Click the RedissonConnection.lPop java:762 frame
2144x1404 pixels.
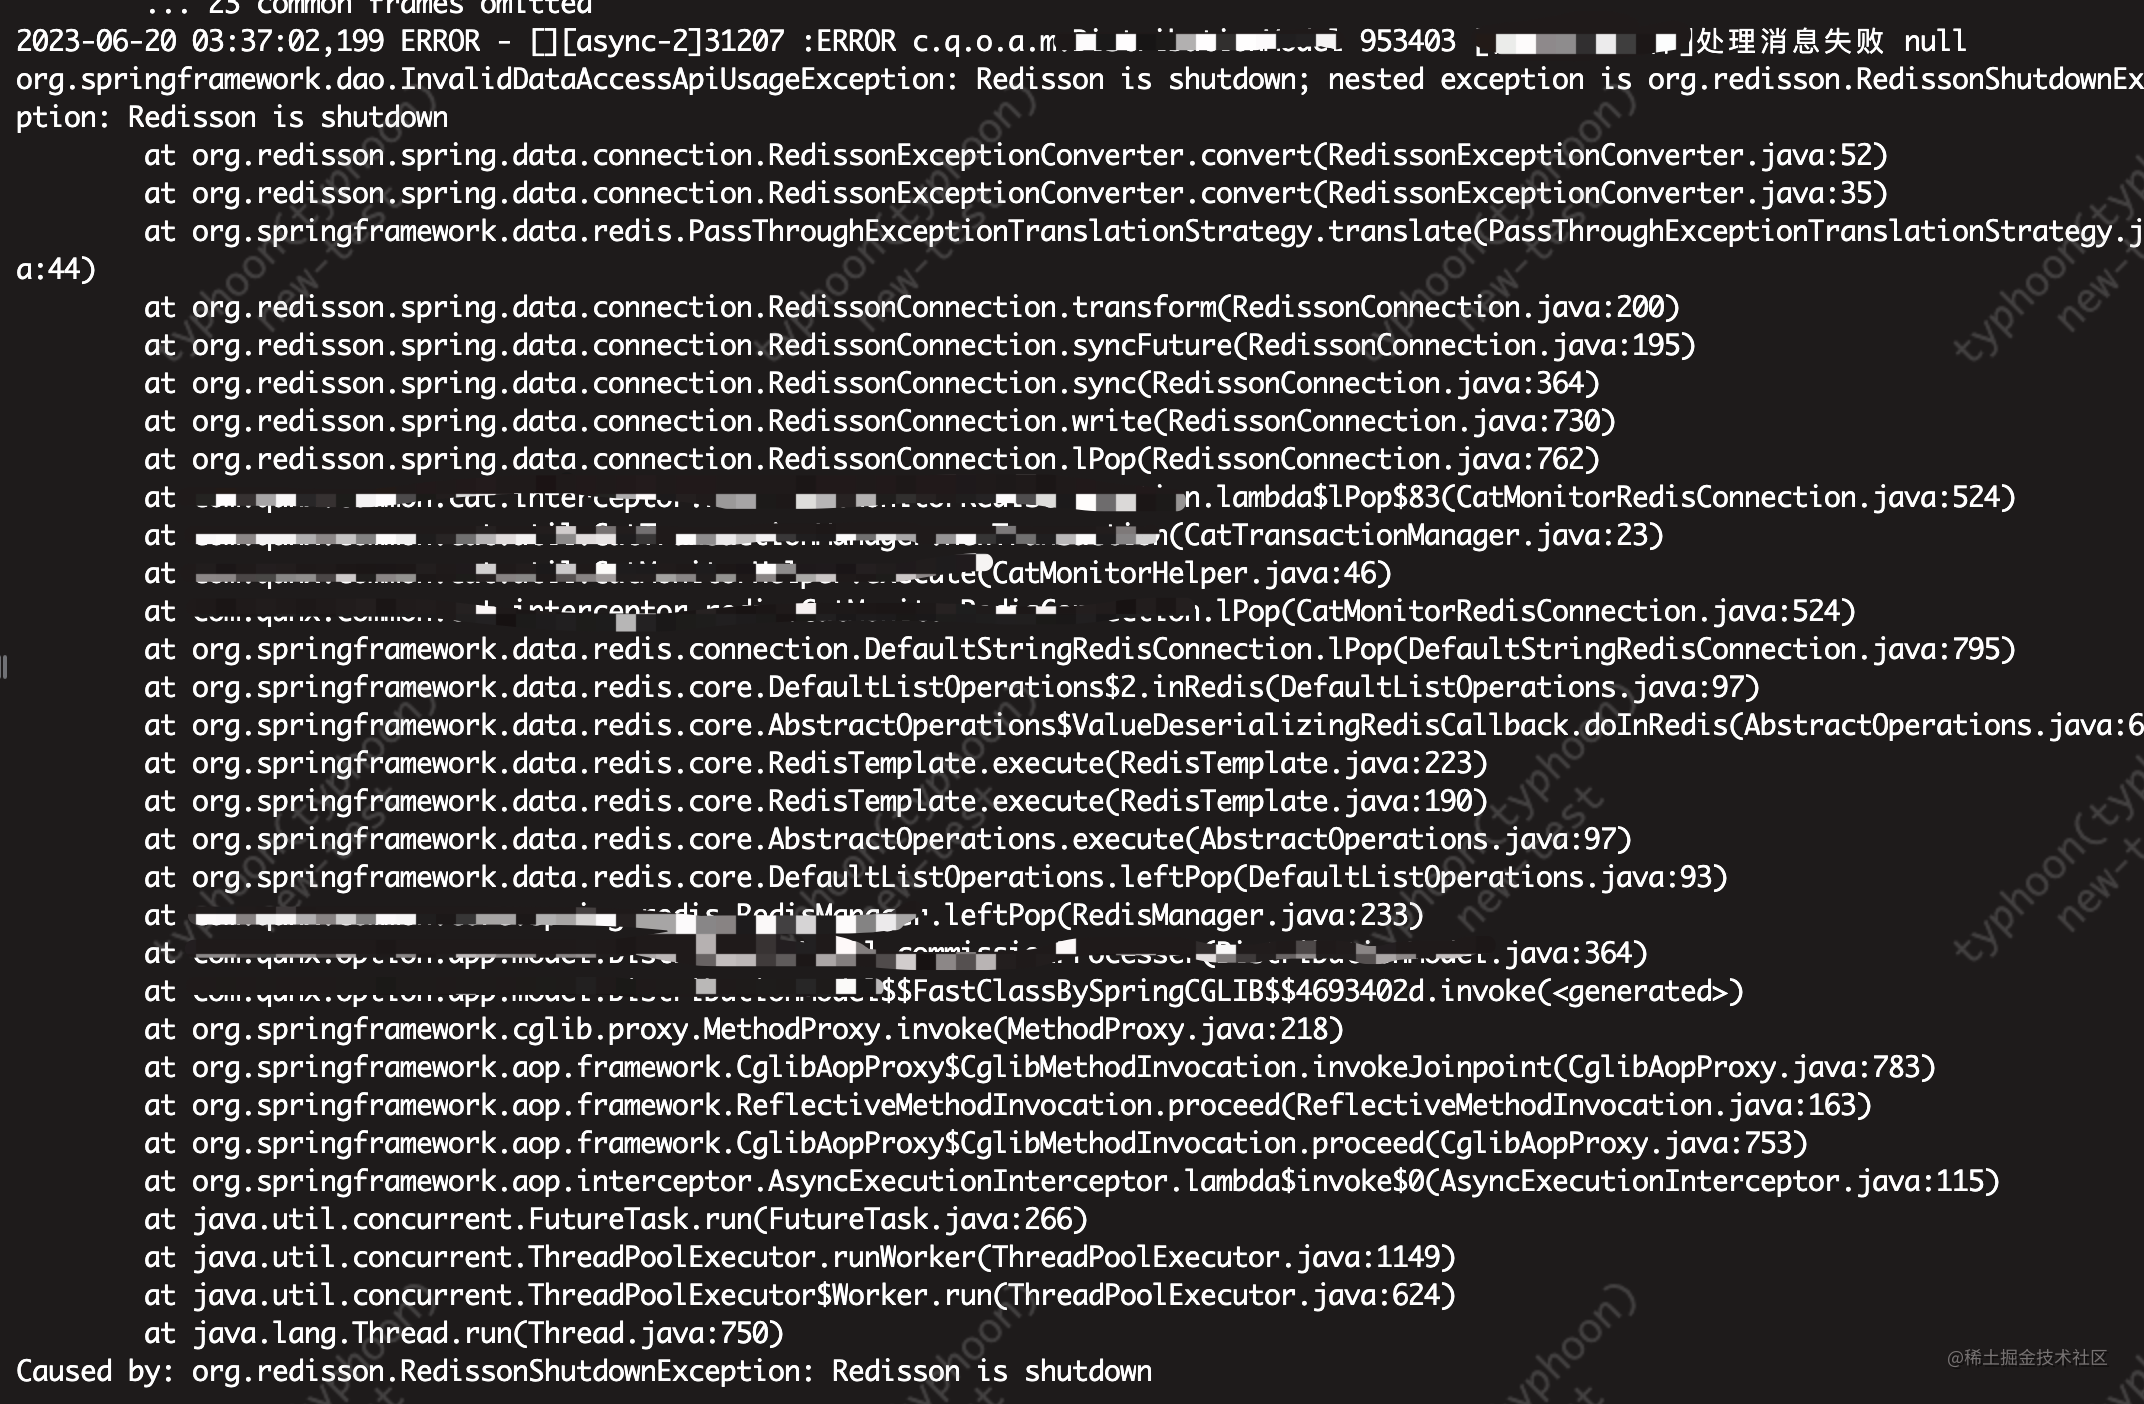click(872, 459)
